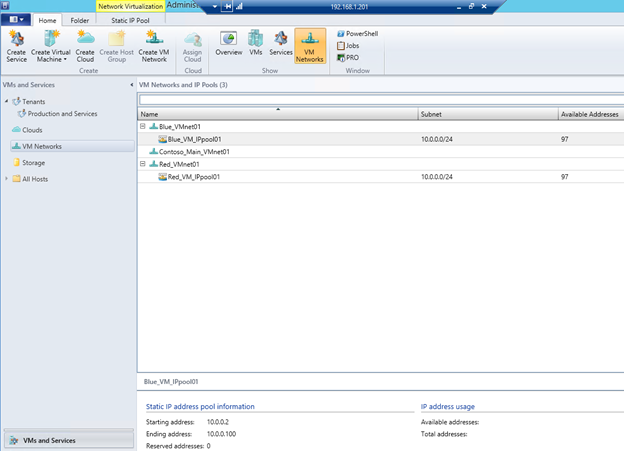Click the Create Cloud ribbon icon
The height and width of the screenshot is (451, 624).
click(x=85, y=46)
